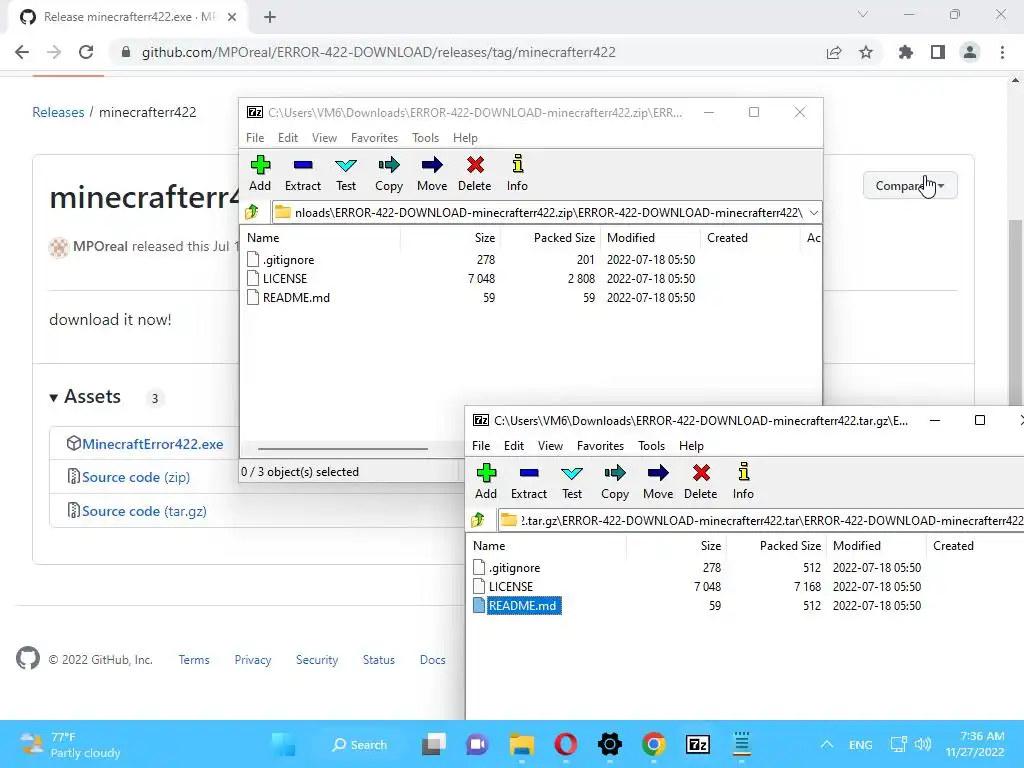Click horizontal scrollbar in zip 7-Zip window

[x=343, y=449]
